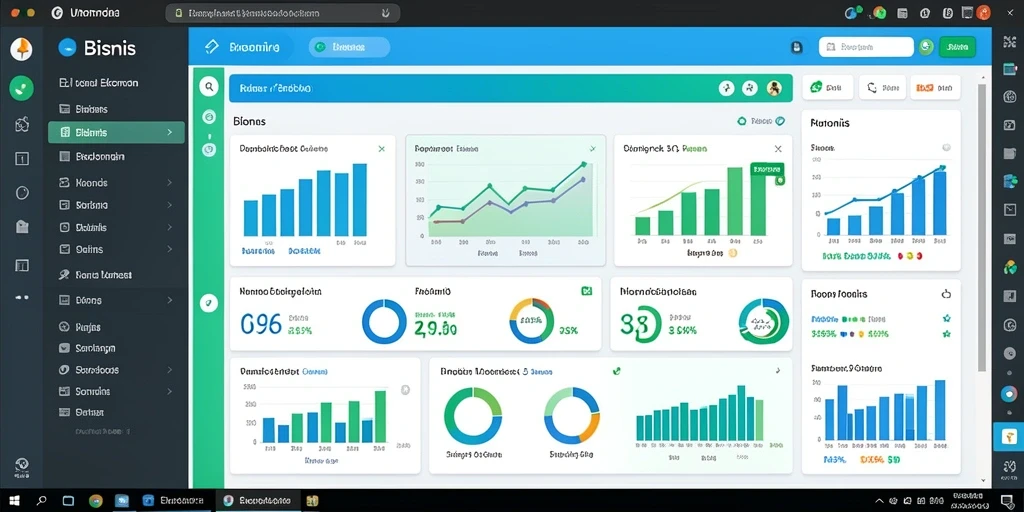The height and width of the screenshot is (512, 1024).
Task: Click the orange-badge button above Rutonlis panel
Action: coord(935,87)
